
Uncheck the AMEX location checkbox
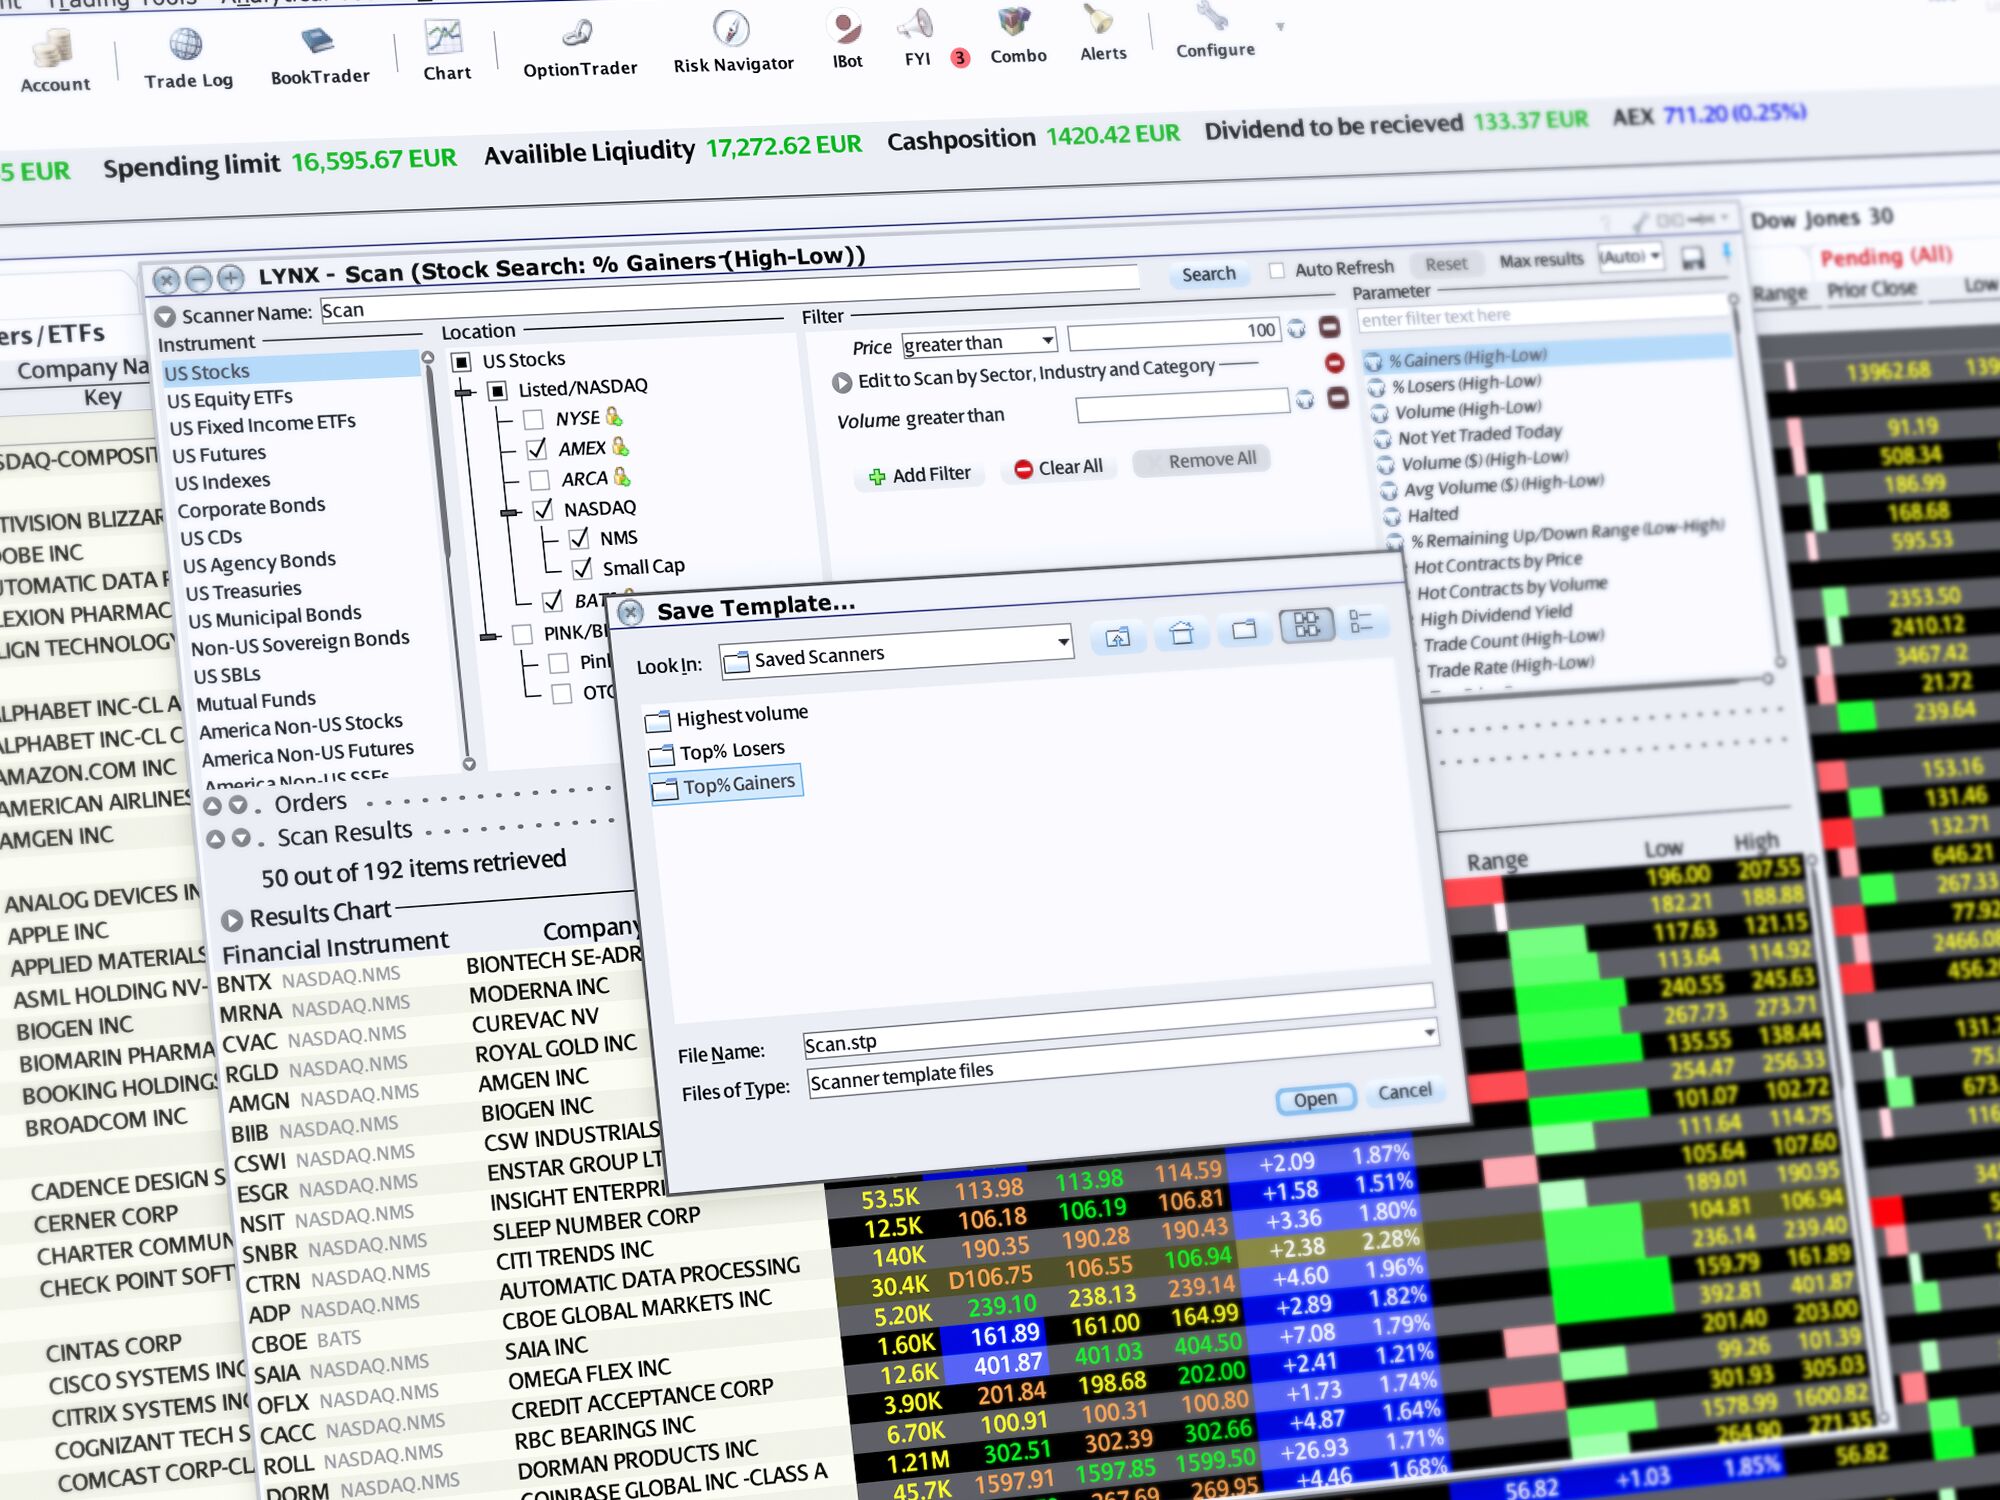coord(536,449)
